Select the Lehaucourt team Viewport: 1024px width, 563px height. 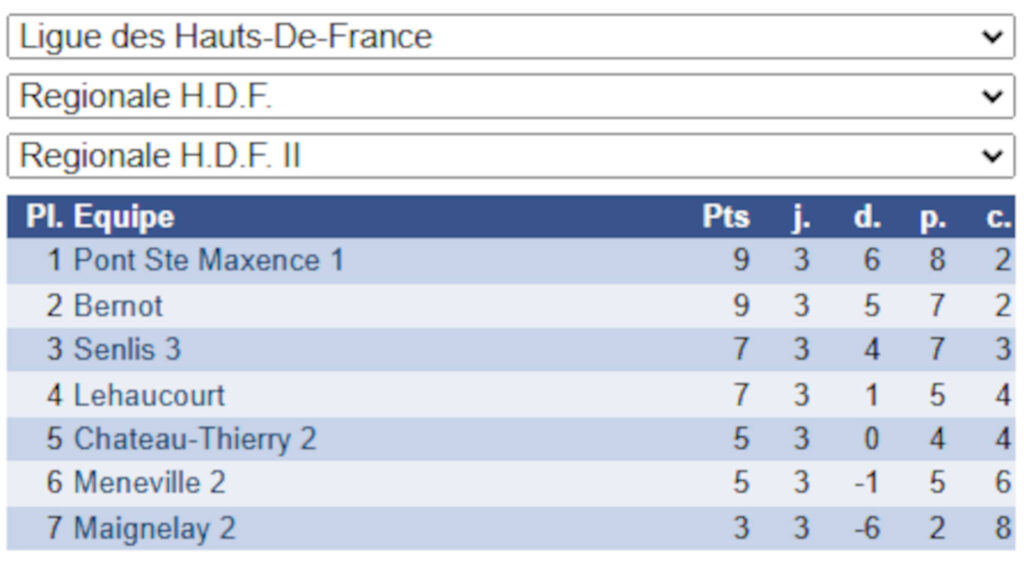click(149, 395)
